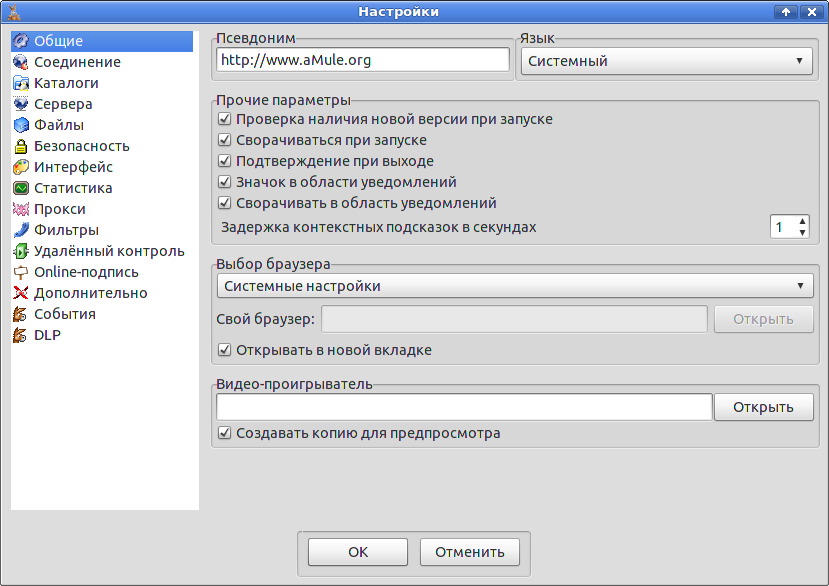Screen dimensions: 829x586
Task: Click the DLP icon
Action: [21, 335]
